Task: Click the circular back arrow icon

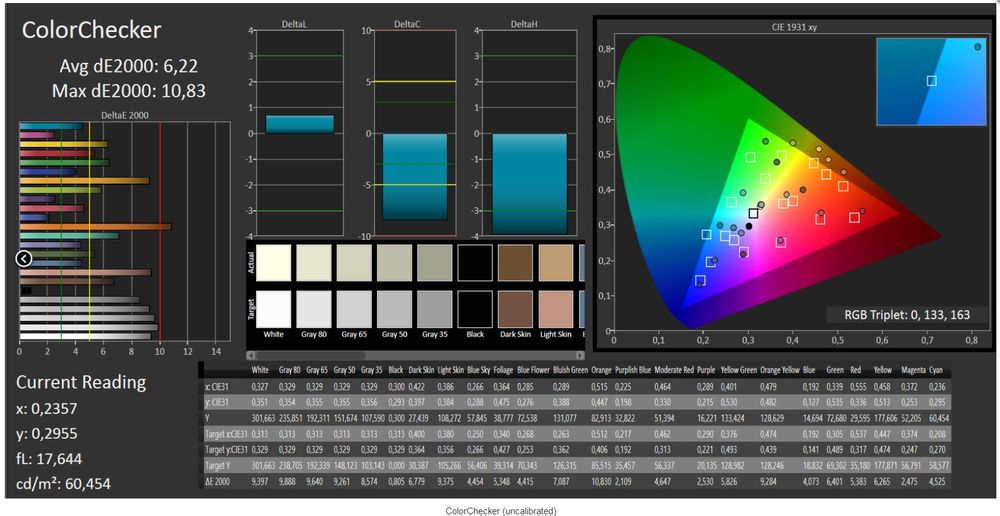Action: coord(23,258)
